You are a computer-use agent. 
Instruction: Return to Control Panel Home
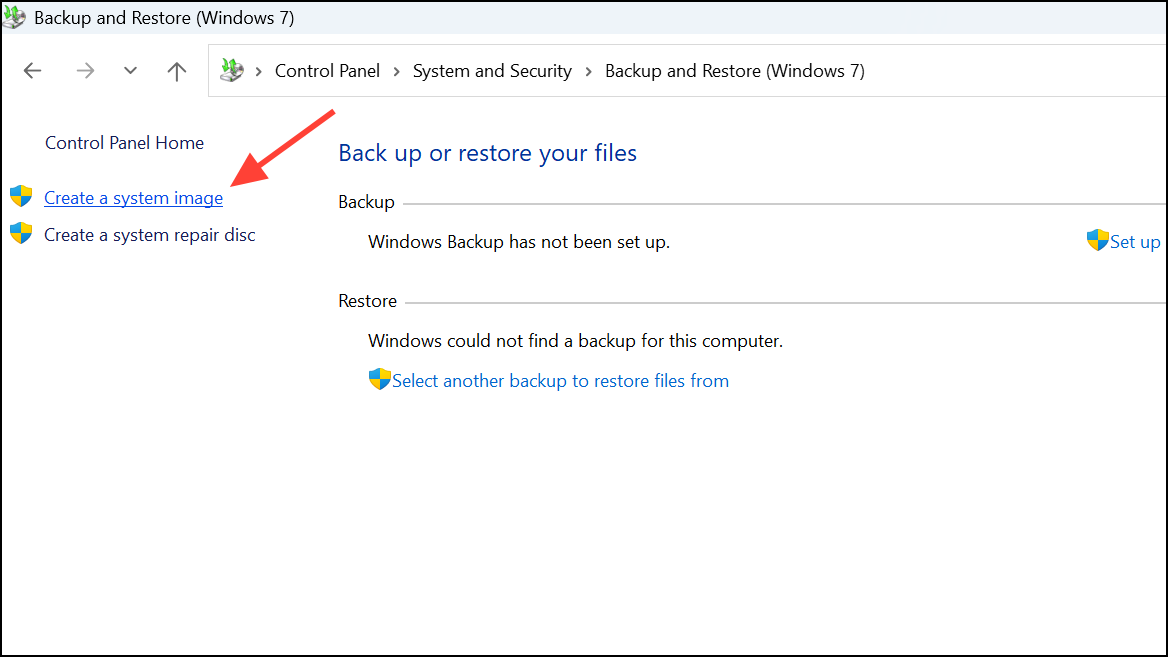[124, 142]
